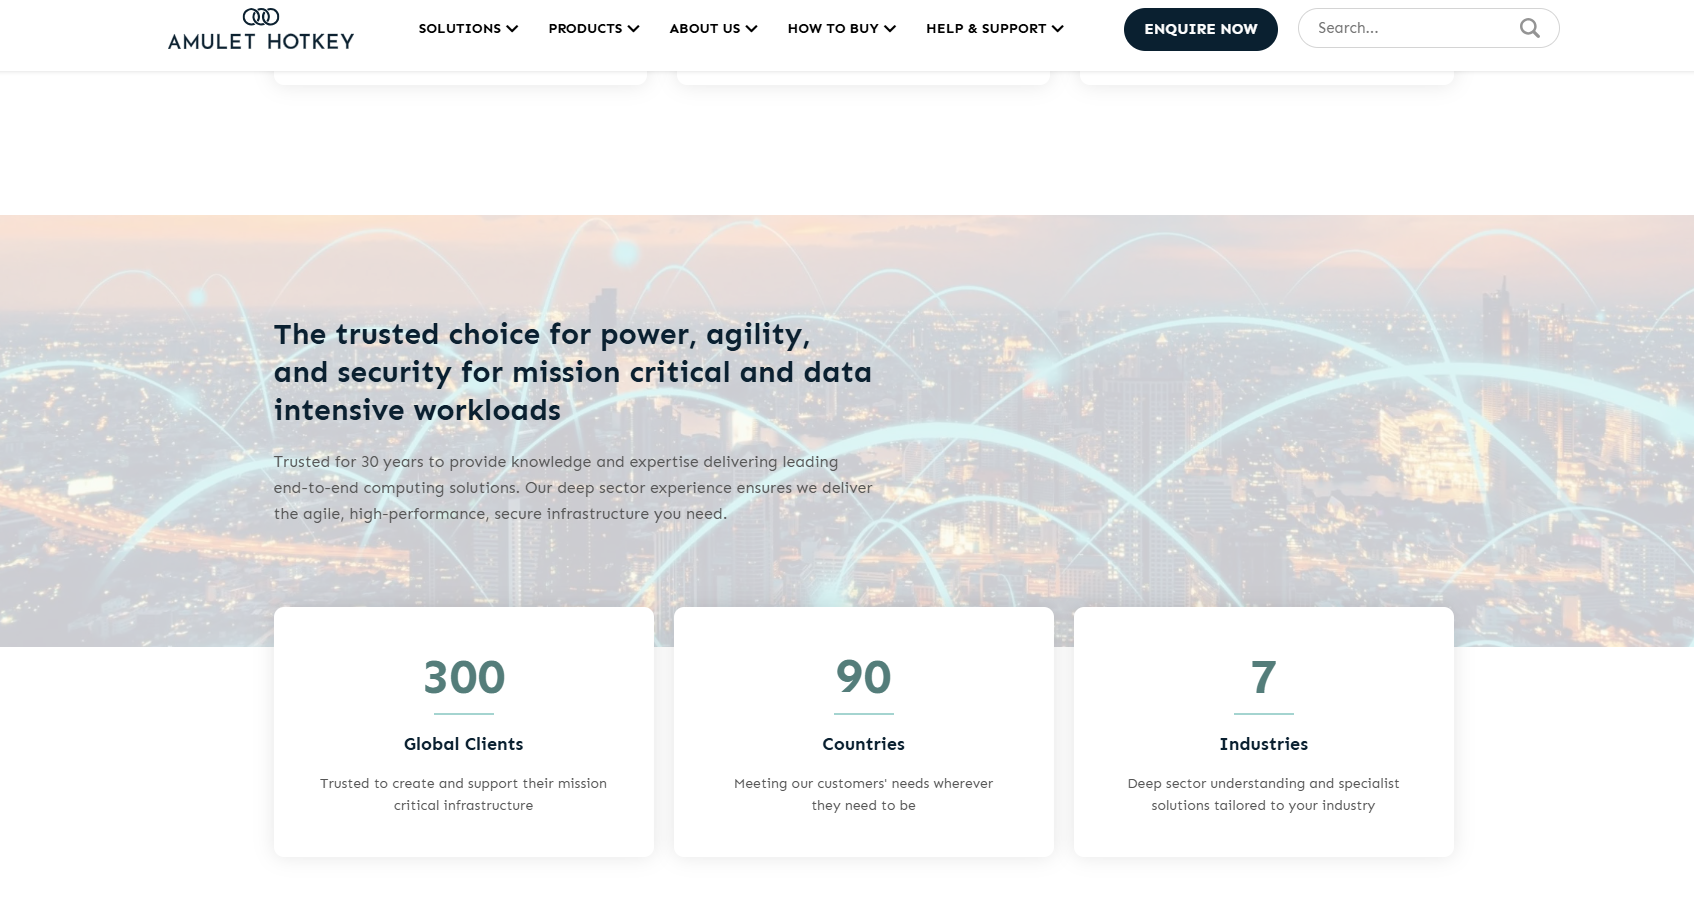Open the Solutions menu label

[x=459, y=29]
